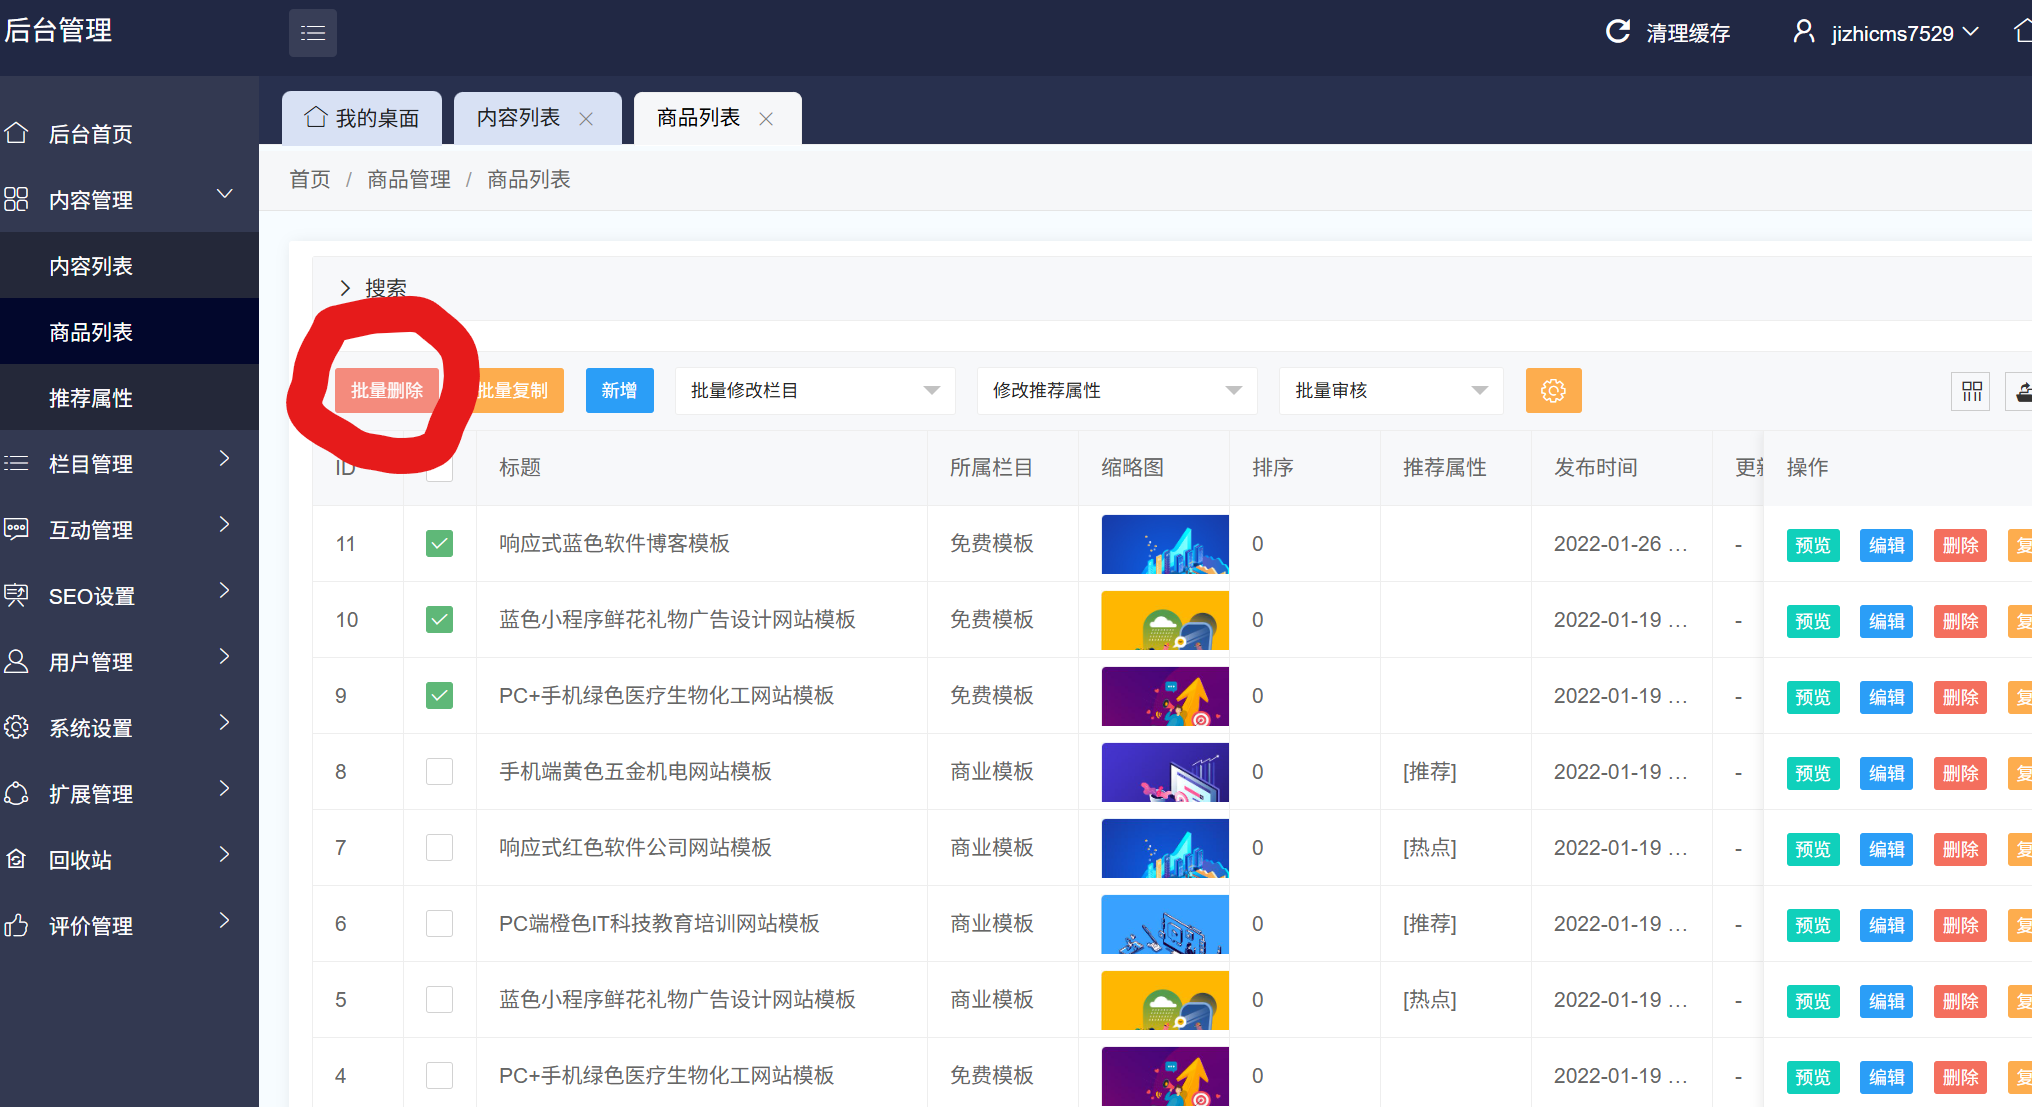Check the checkbox for row ID 8

point(439,772)
